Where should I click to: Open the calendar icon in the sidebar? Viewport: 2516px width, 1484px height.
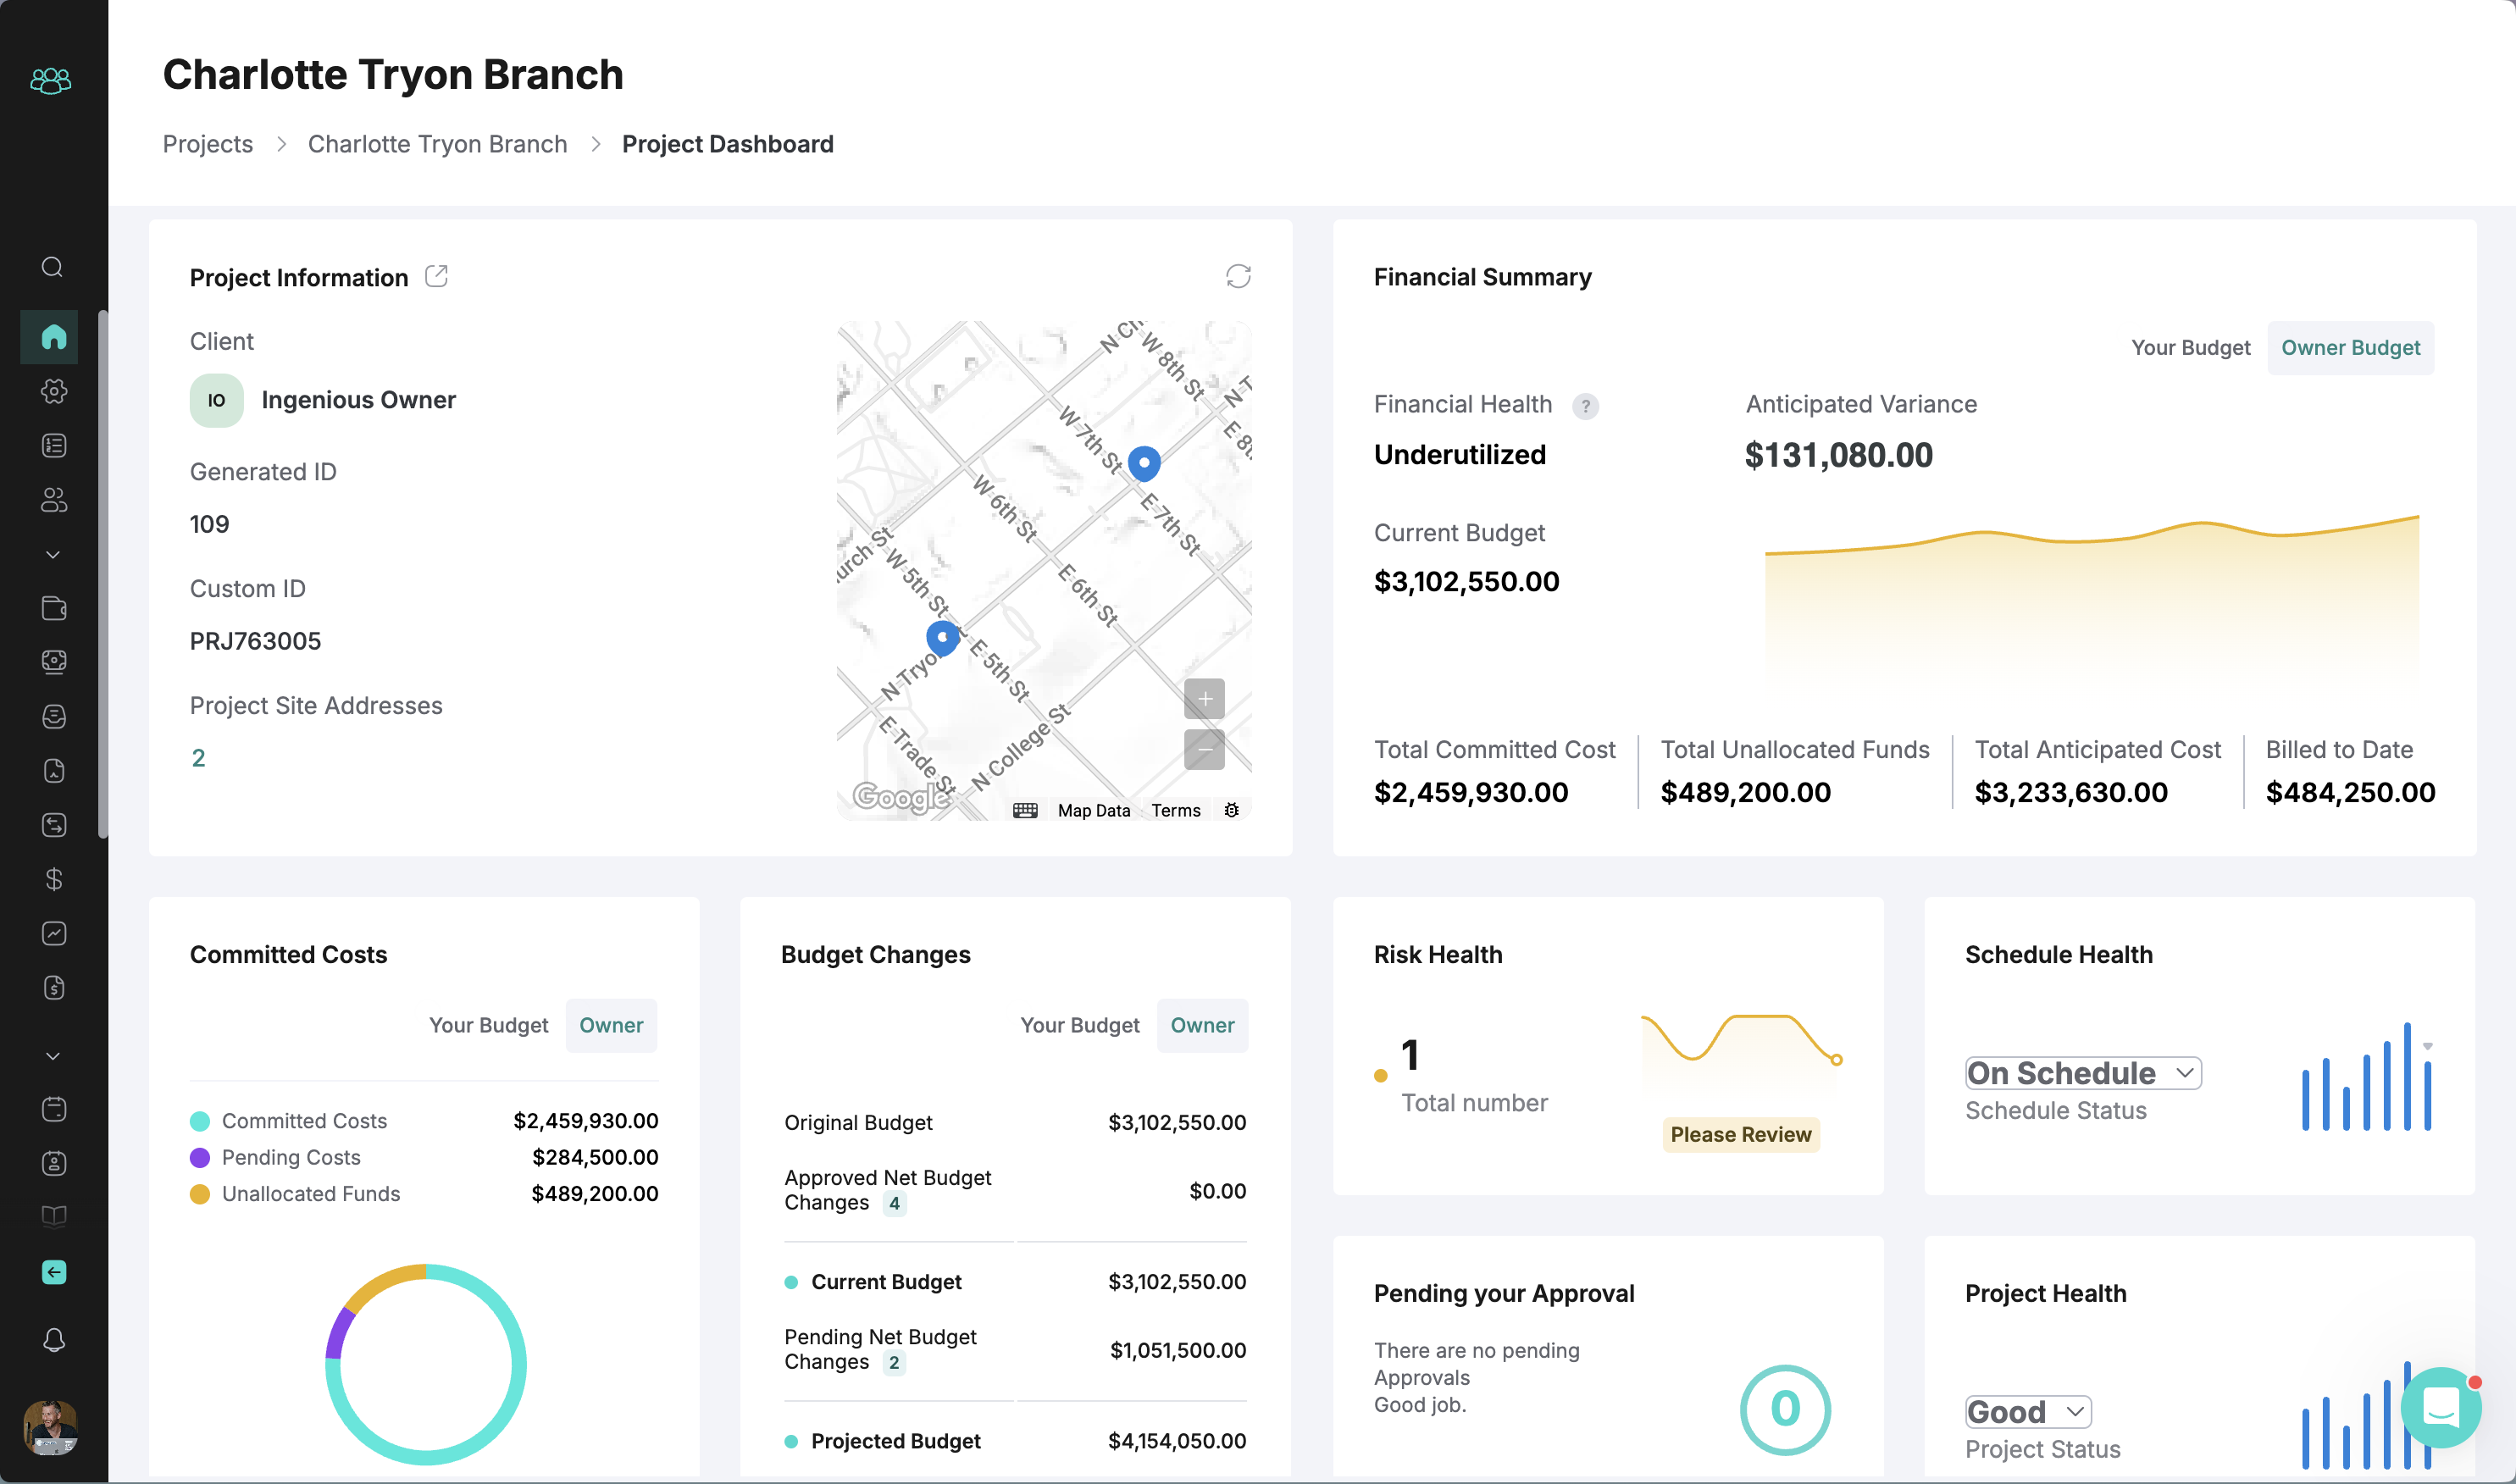coord(54,1109)
